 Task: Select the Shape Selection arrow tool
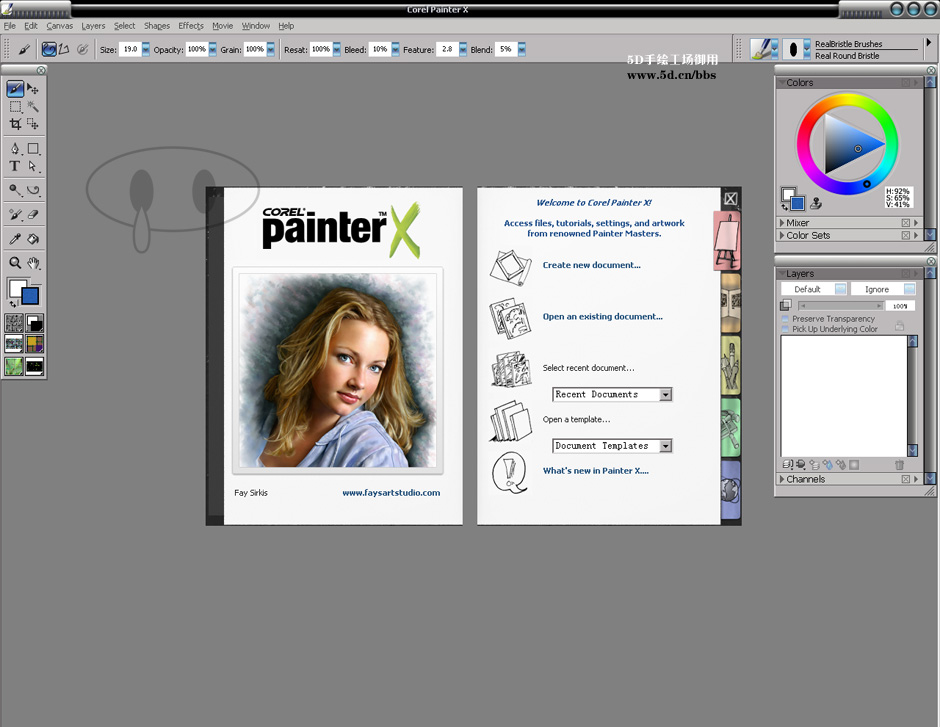[x=33, y=166]
